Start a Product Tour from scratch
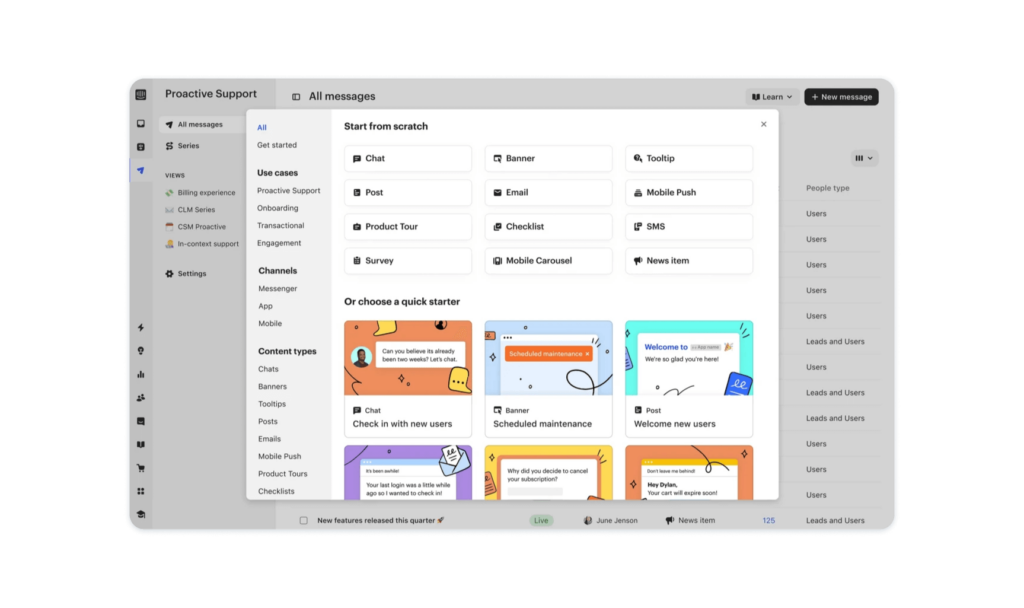Viewport: 1024px width, 608px height. (407, 227)
